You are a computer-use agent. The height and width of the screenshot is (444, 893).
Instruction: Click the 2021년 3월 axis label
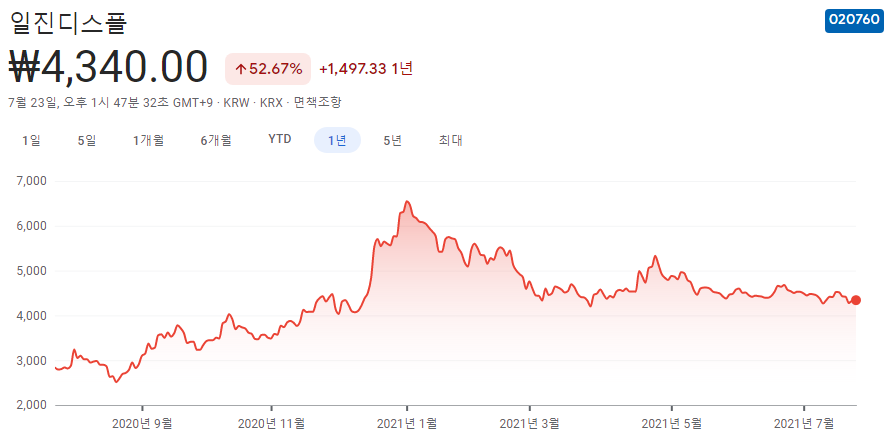click(x=530, y=423)
